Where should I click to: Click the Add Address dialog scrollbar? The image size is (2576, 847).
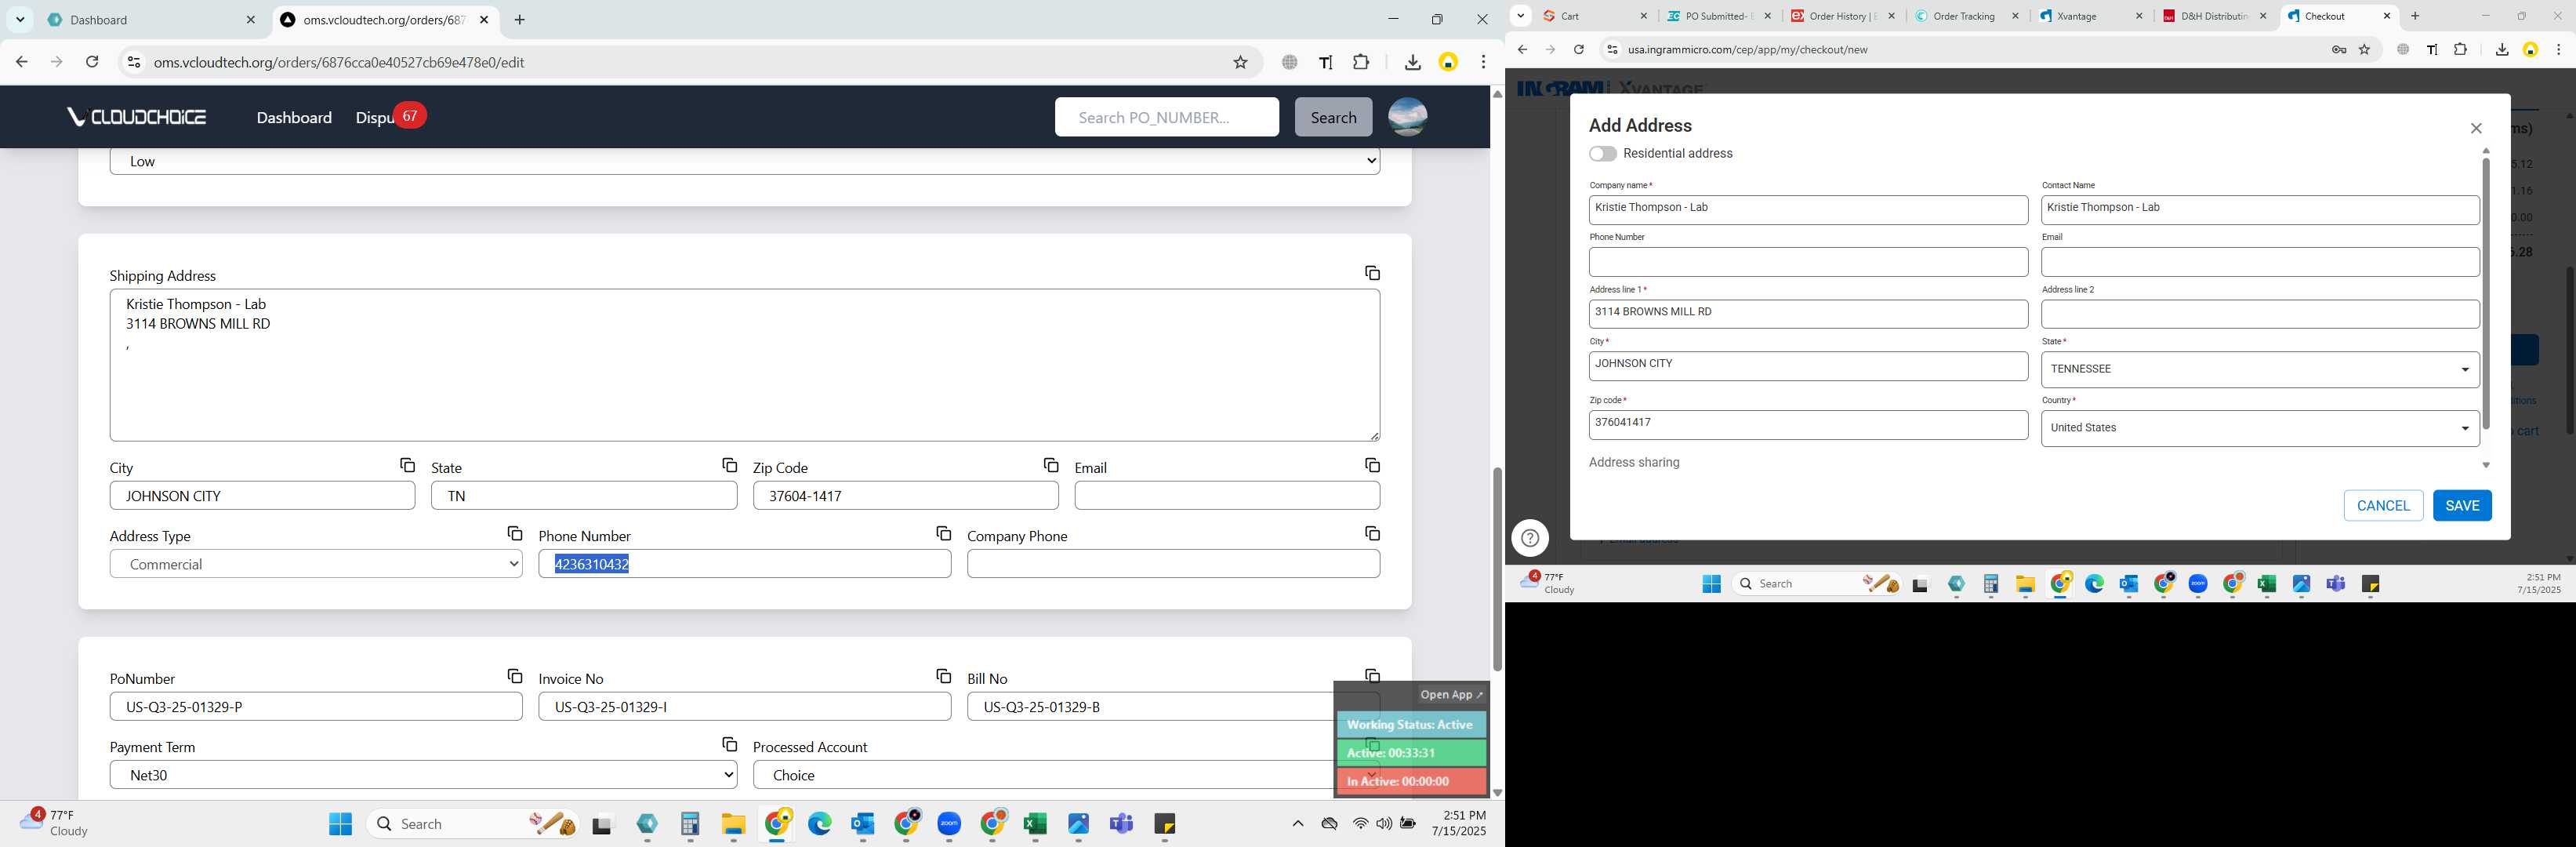click(2486, 293)
